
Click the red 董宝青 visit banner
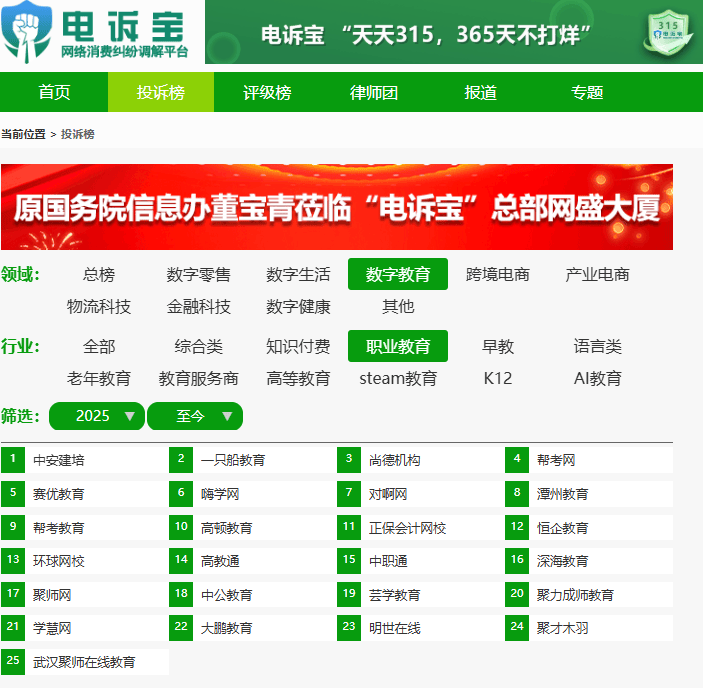tap(336, 207)
